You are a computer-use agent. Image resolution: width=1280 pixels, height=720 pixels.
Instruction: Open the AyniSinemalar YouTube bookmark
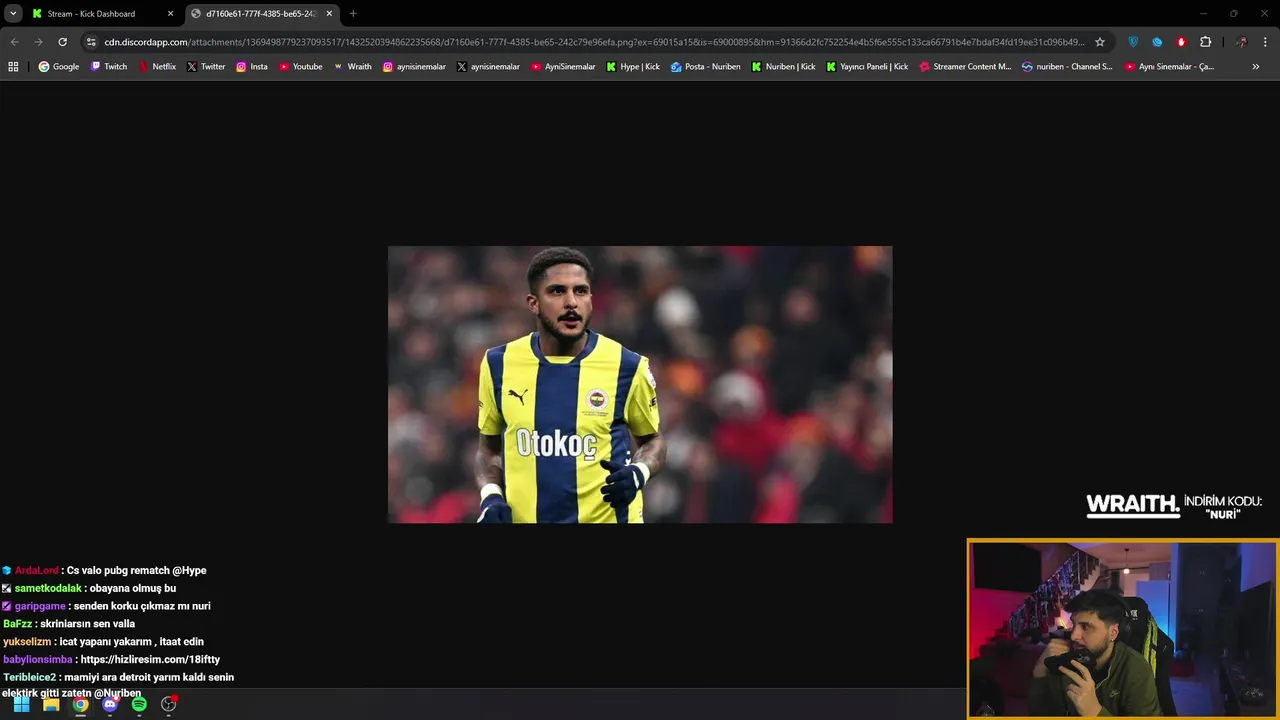[x=563, y=67]
